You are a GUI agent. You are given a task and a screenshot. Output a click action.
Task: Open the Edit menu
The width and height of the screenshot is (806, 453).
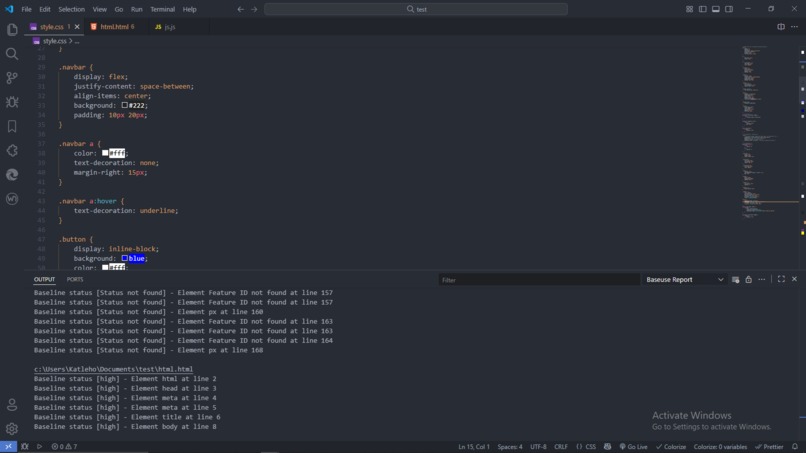coord(45,9)
